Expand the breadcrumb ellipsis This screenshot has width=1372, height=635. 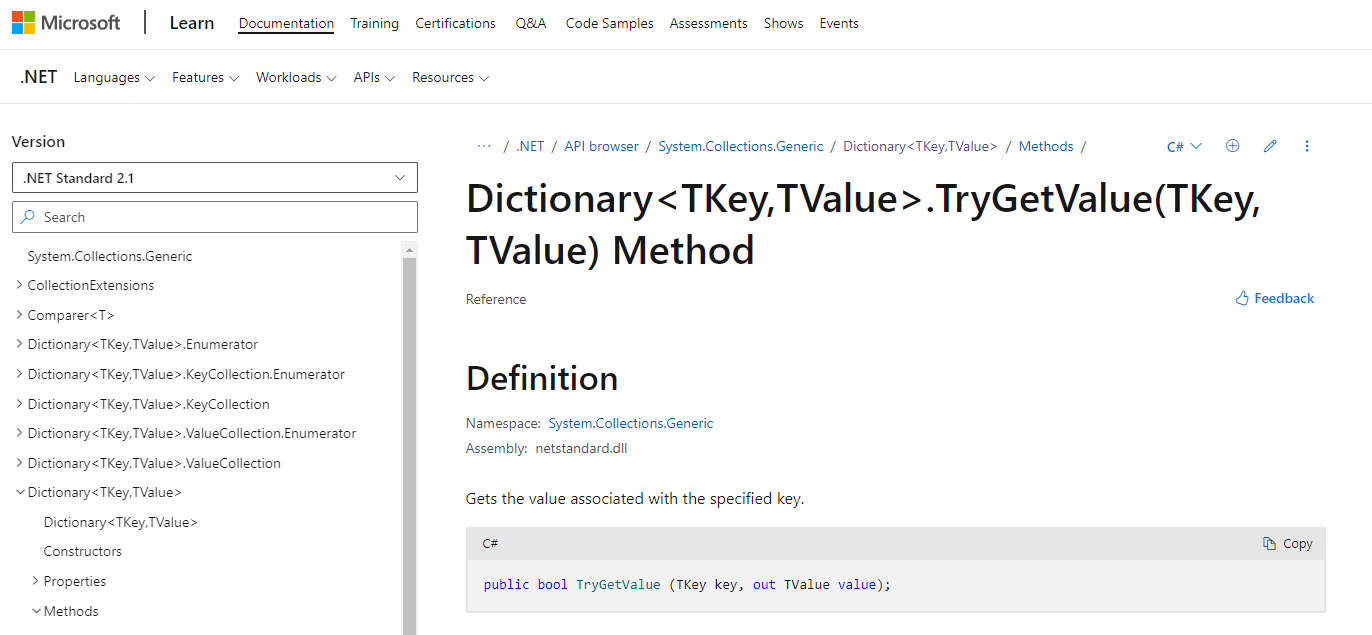pyautogui.click(x=484, y=146)
